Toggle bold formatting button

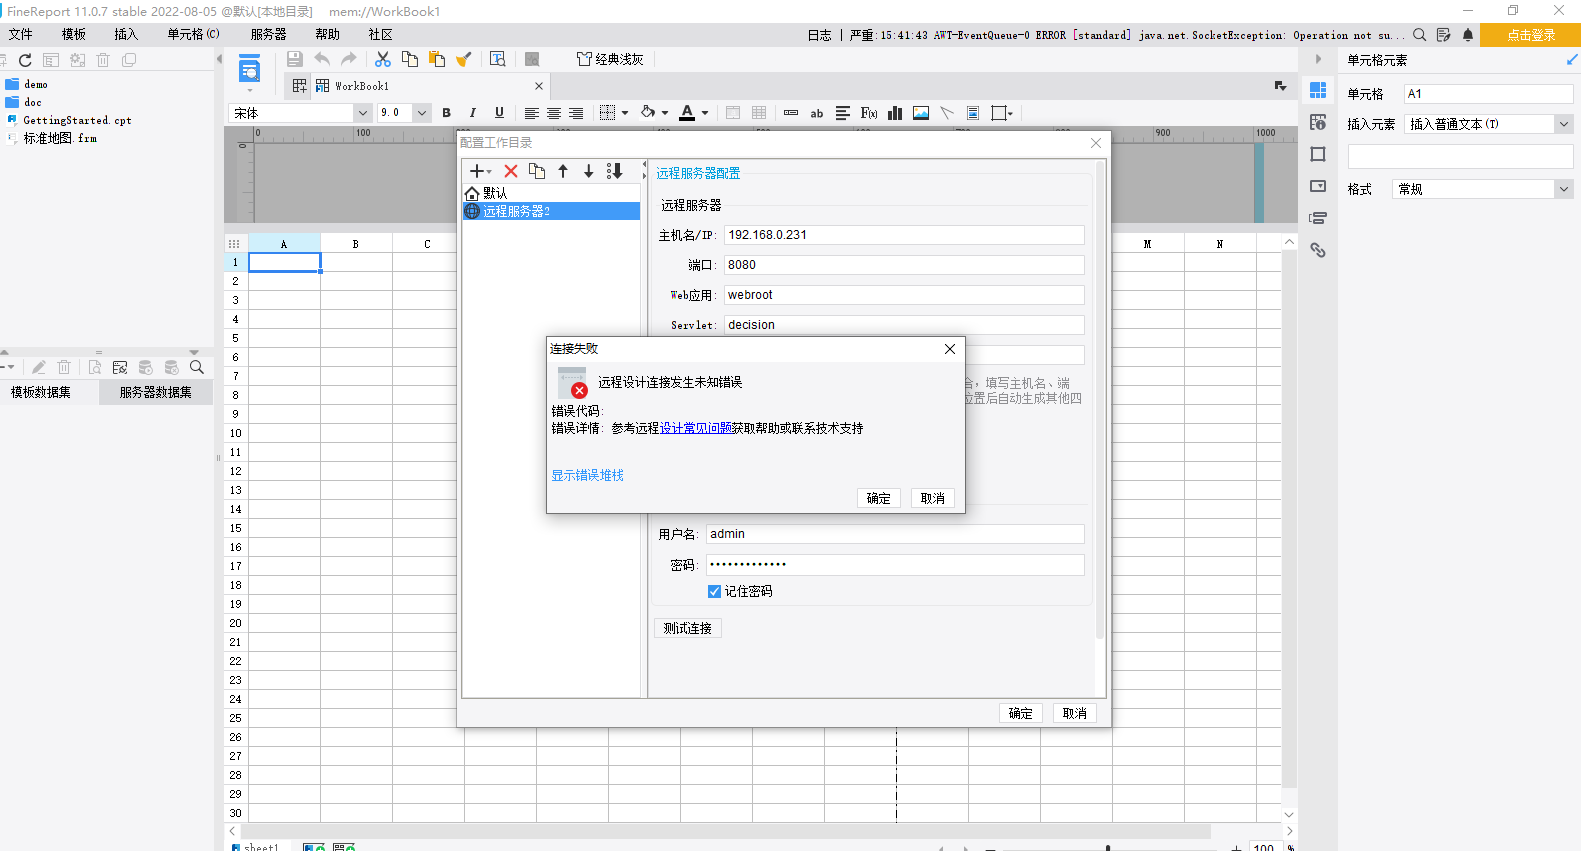click(x=447, y=113)
